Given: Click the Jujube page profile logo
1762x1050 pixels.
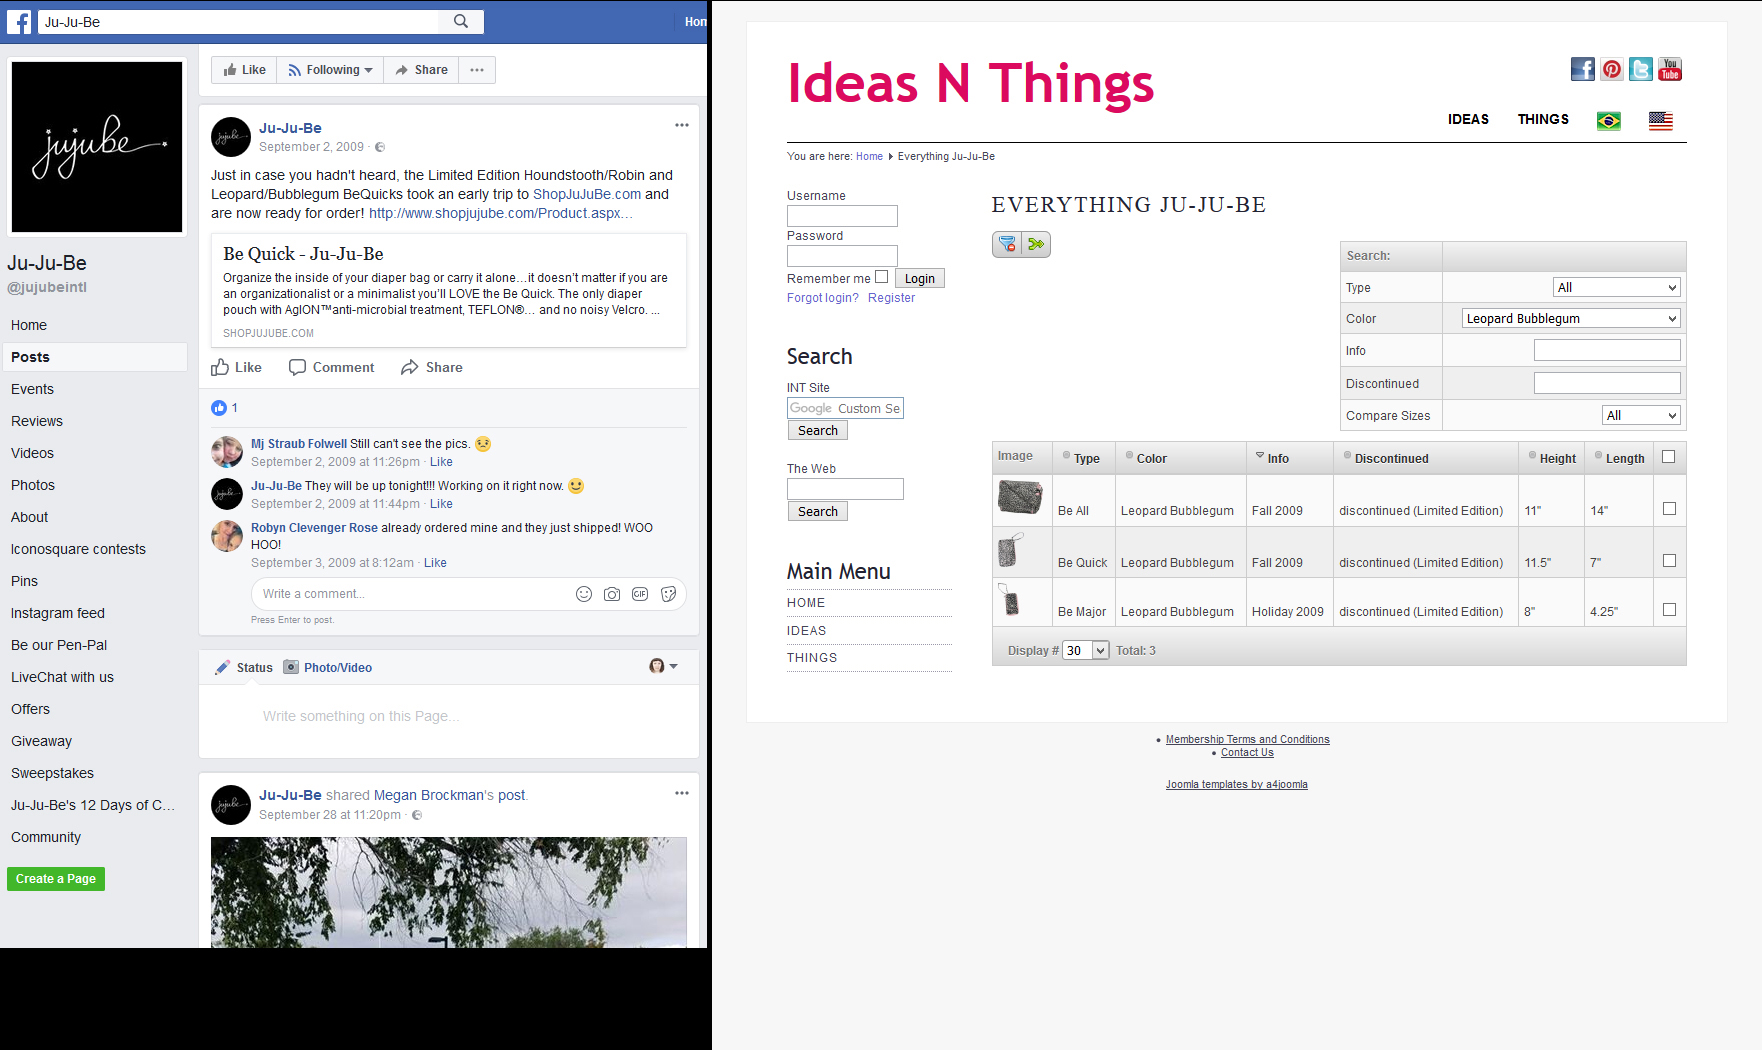Looking at the screenshot, I should click(x=97, y=147).
